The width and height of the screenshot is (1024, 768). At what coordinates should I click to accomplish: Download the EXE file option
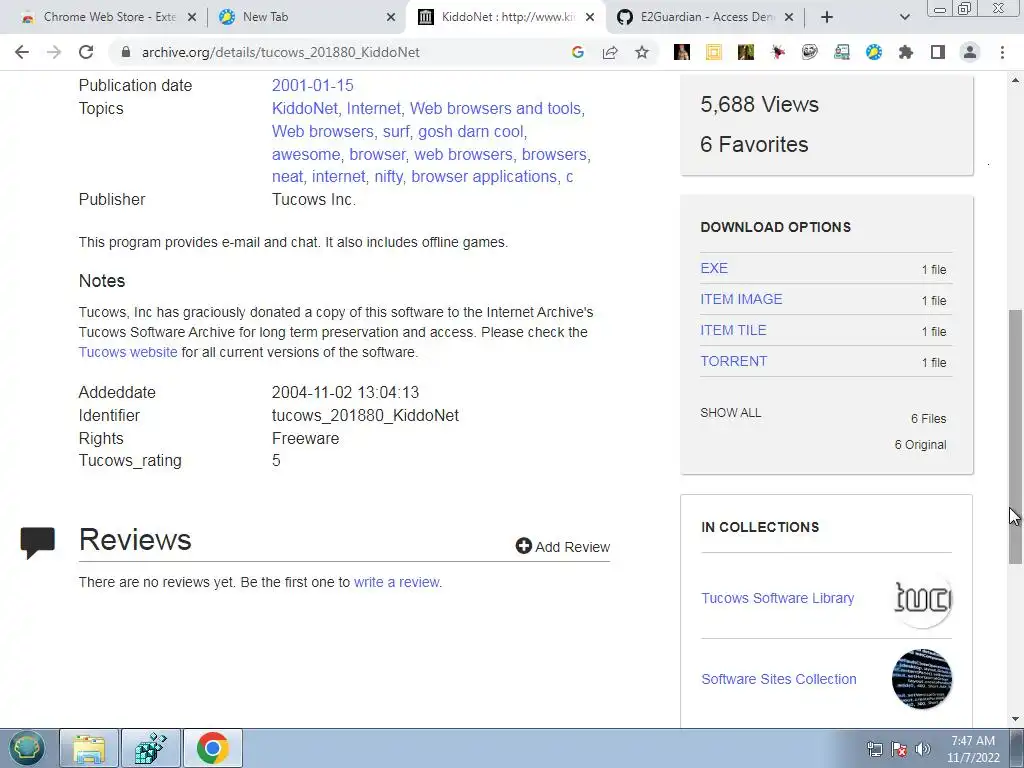714,268
